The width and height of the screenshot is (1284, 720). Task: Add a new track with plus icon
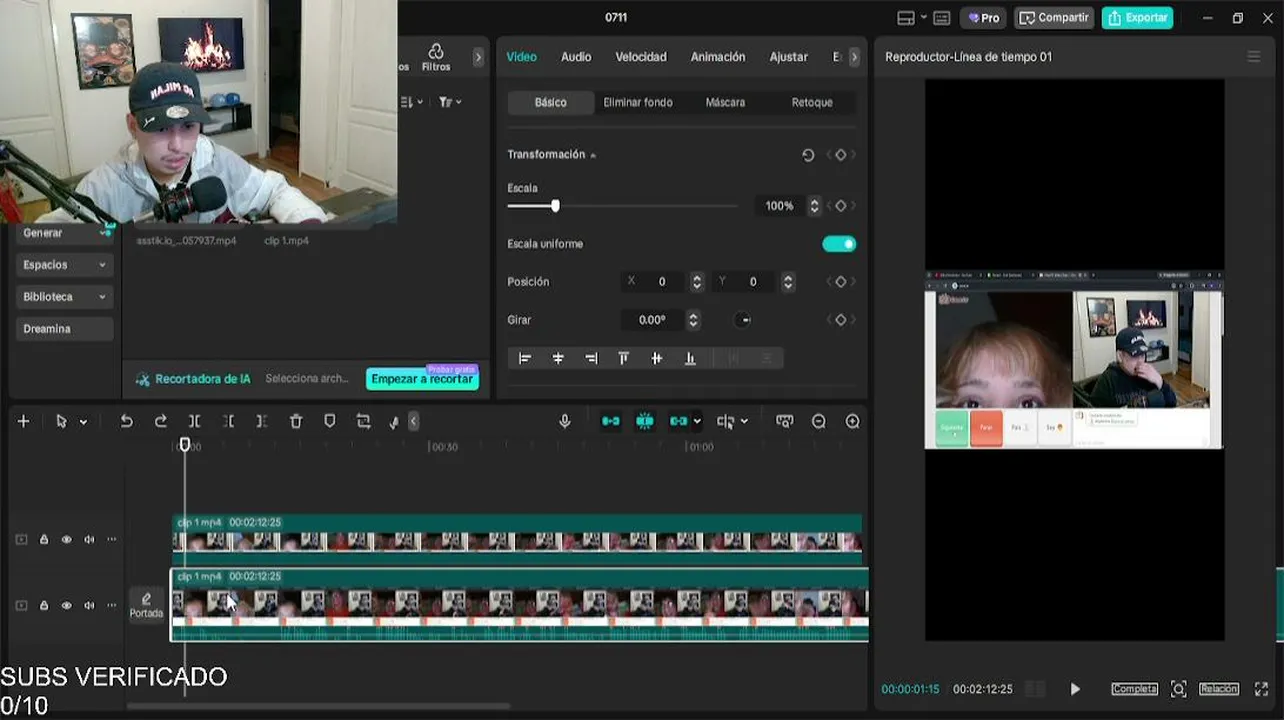pos(23,421)
